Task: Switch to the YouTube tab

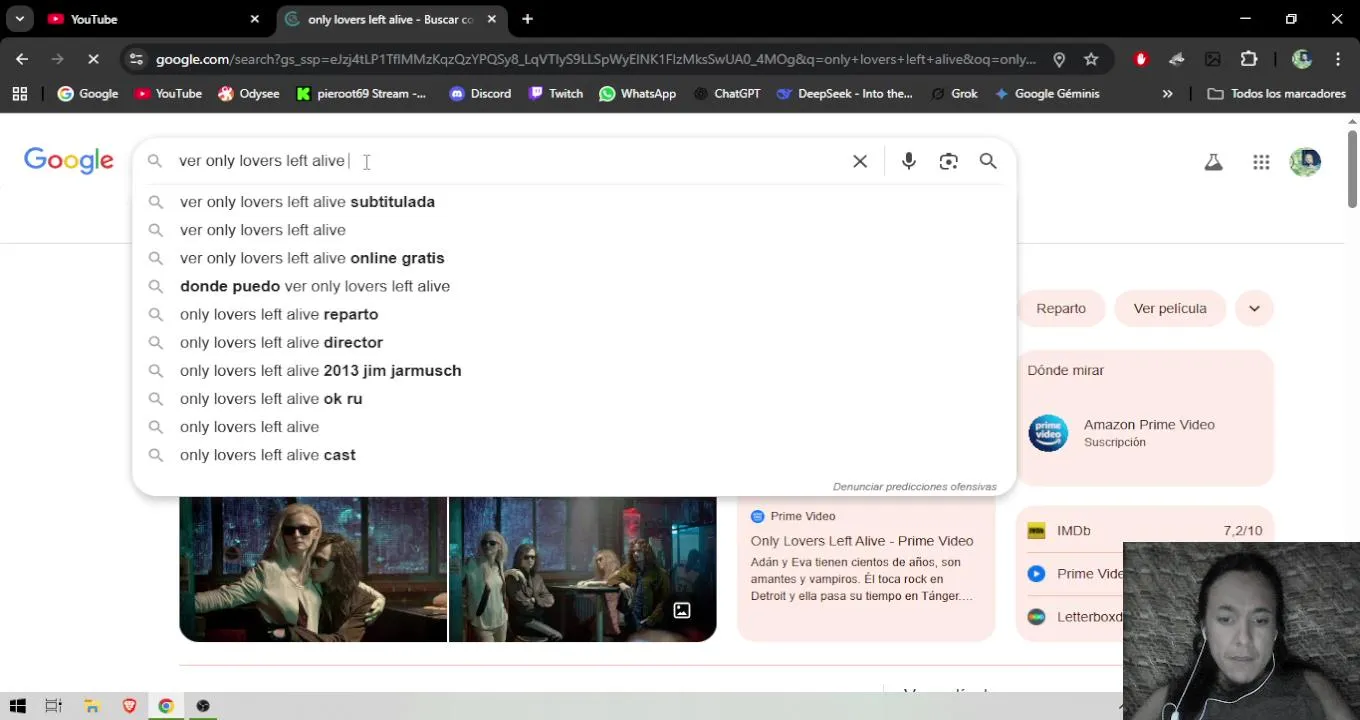Action: click(x=152, y=19)
